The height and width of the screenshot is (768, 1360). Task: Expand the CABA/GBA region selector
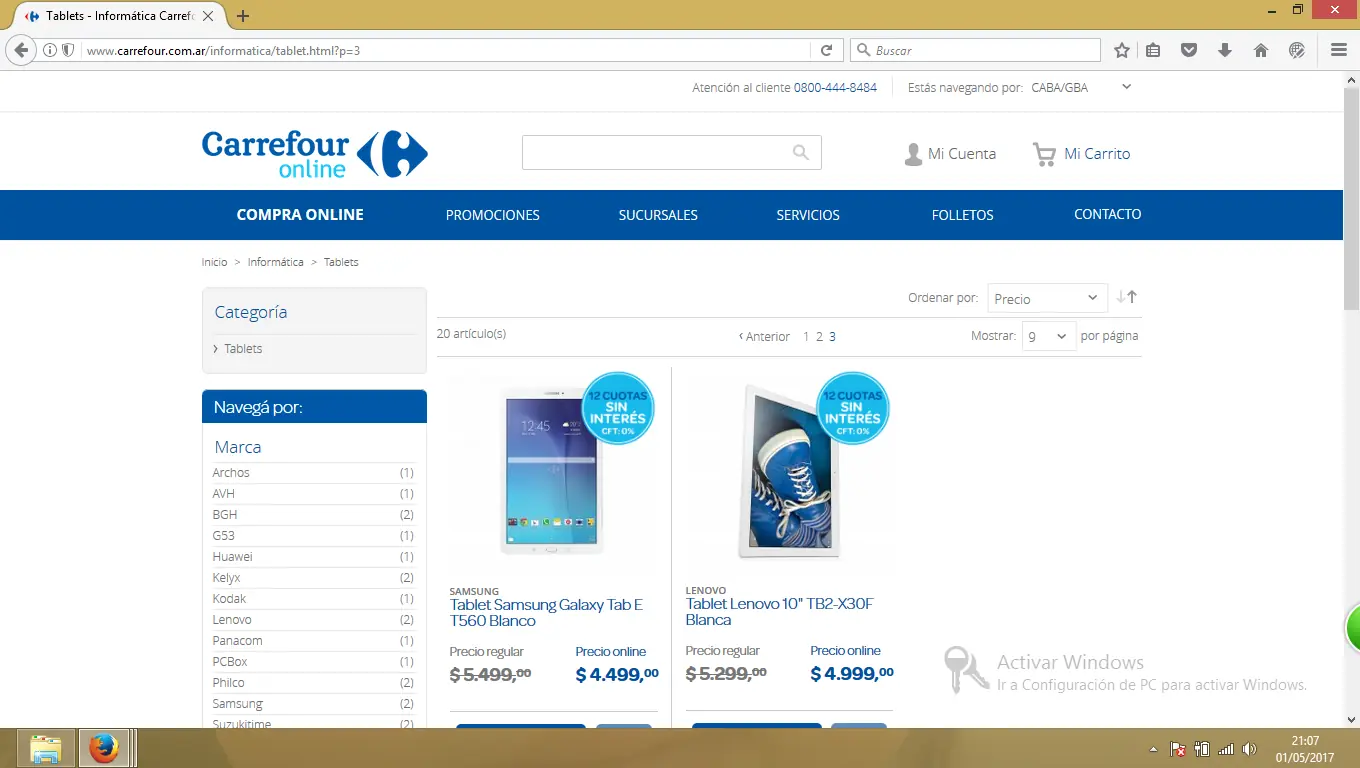tap(1081, 87)
